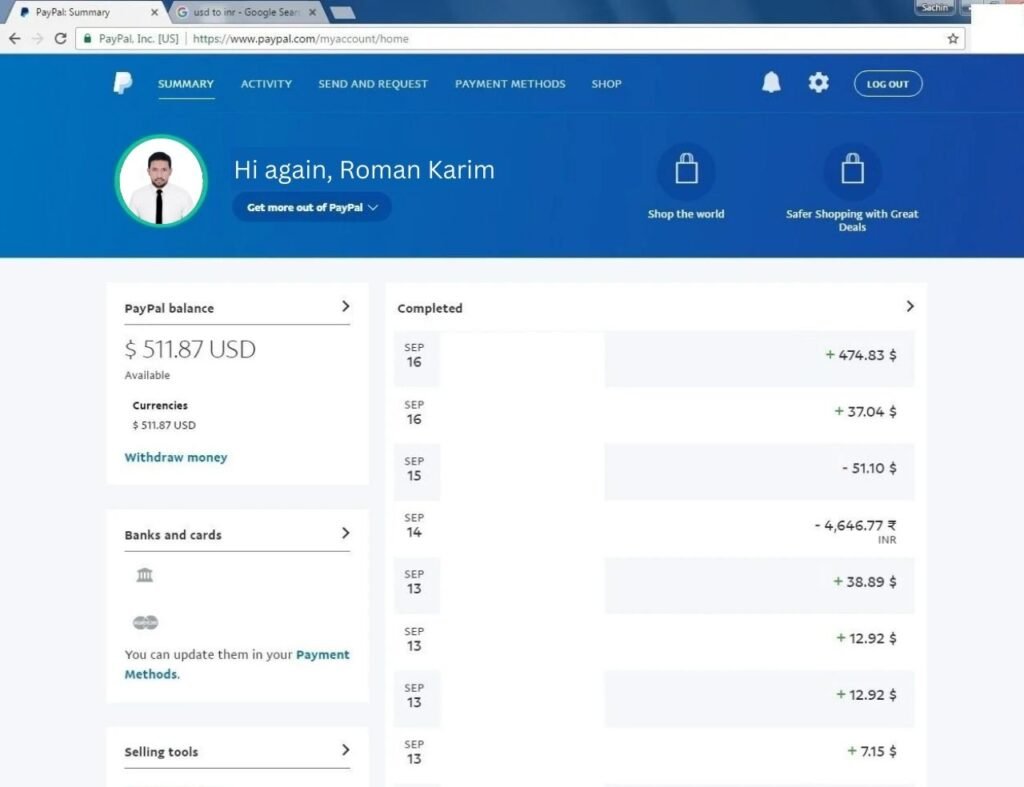The width and height of the screenshot is (1024, 787).
Task: Open the Activity tab
Action: pyautogui.click(x=266, y=84)
